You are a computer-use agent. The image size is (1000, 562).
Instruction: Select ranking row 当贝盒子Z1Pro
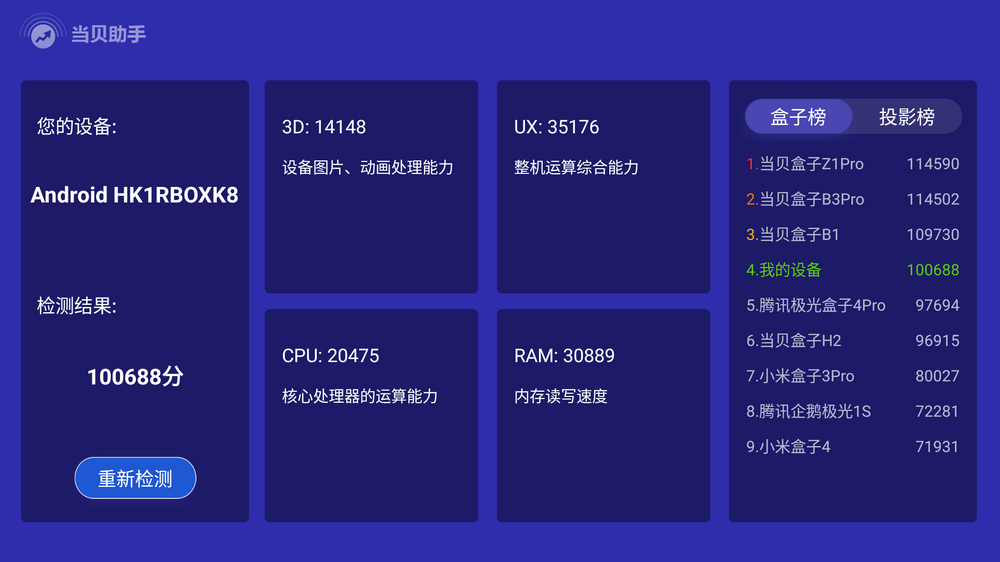(x=853, y=164)
